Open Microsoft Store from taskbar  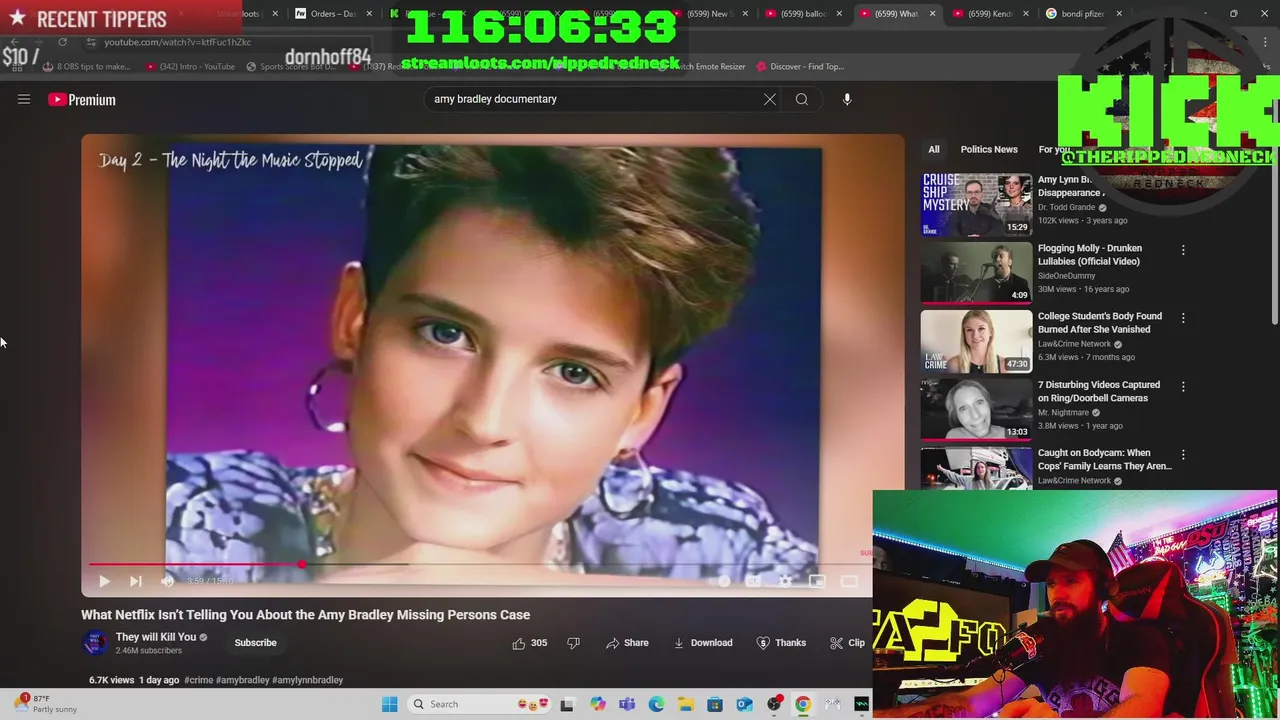[715, 704]
